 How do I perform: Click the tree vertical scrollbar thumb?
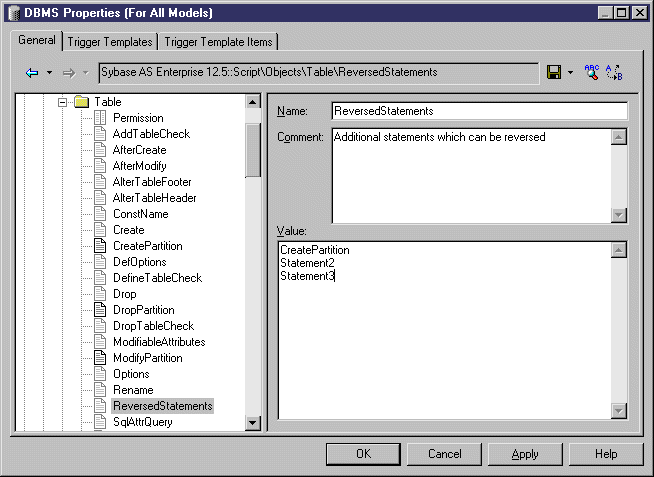pos(252,150)
